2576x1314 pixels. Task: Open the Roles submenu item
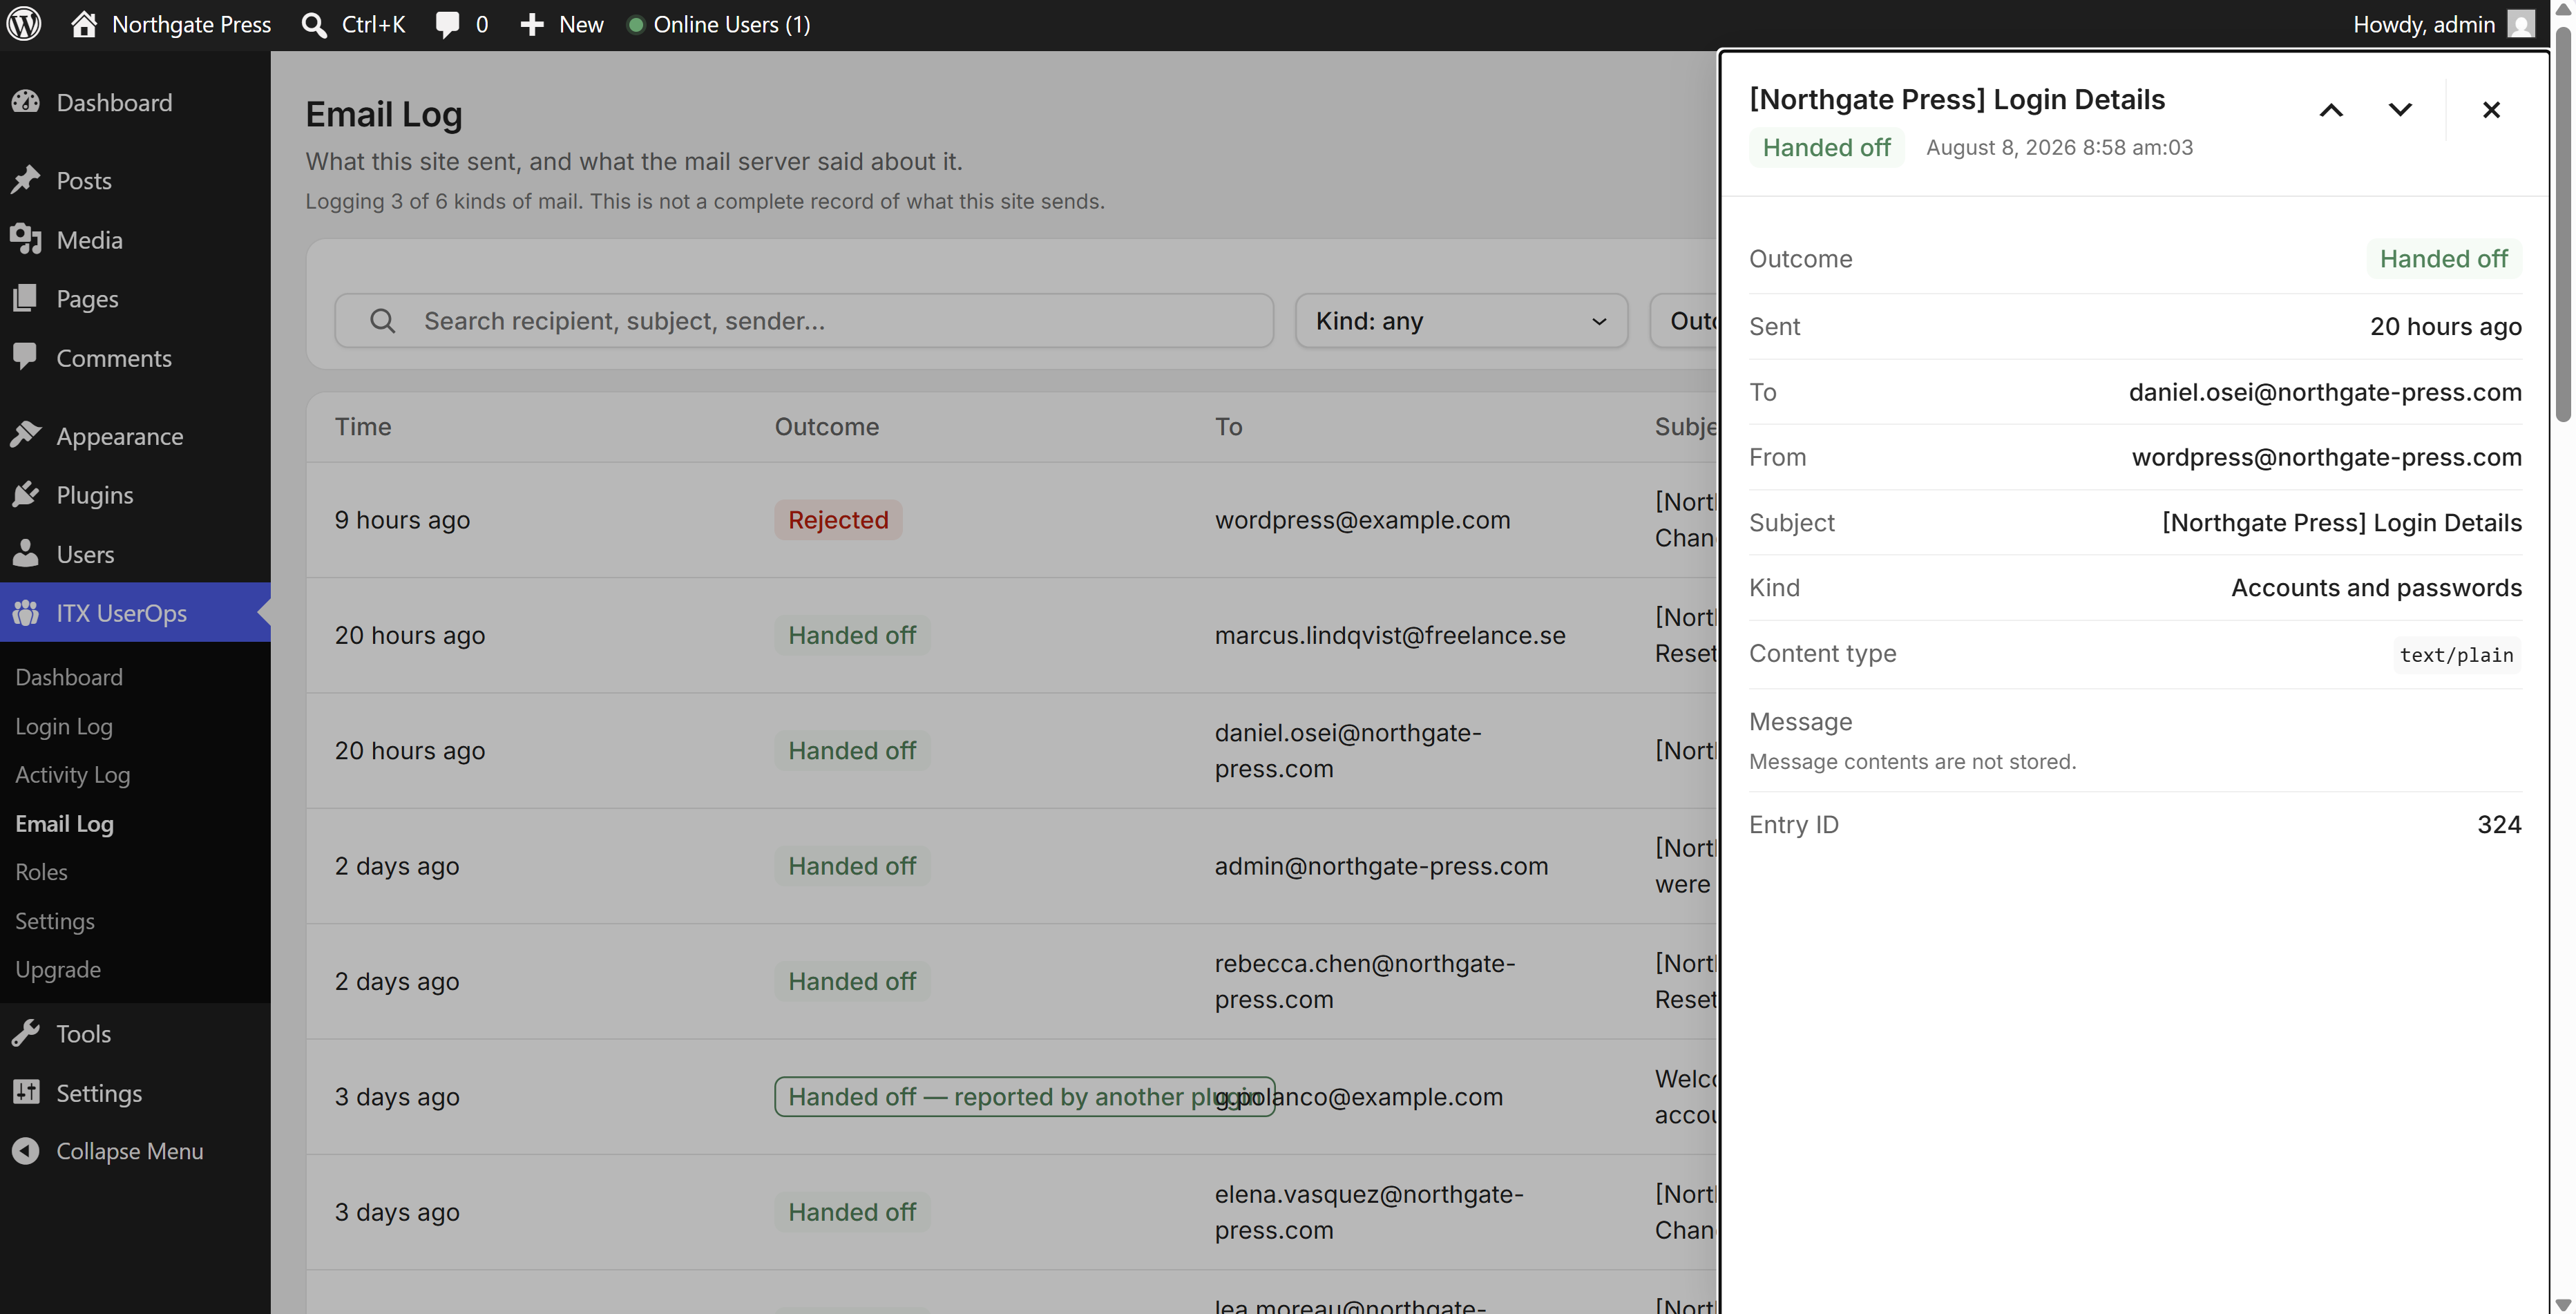(41, 872)
